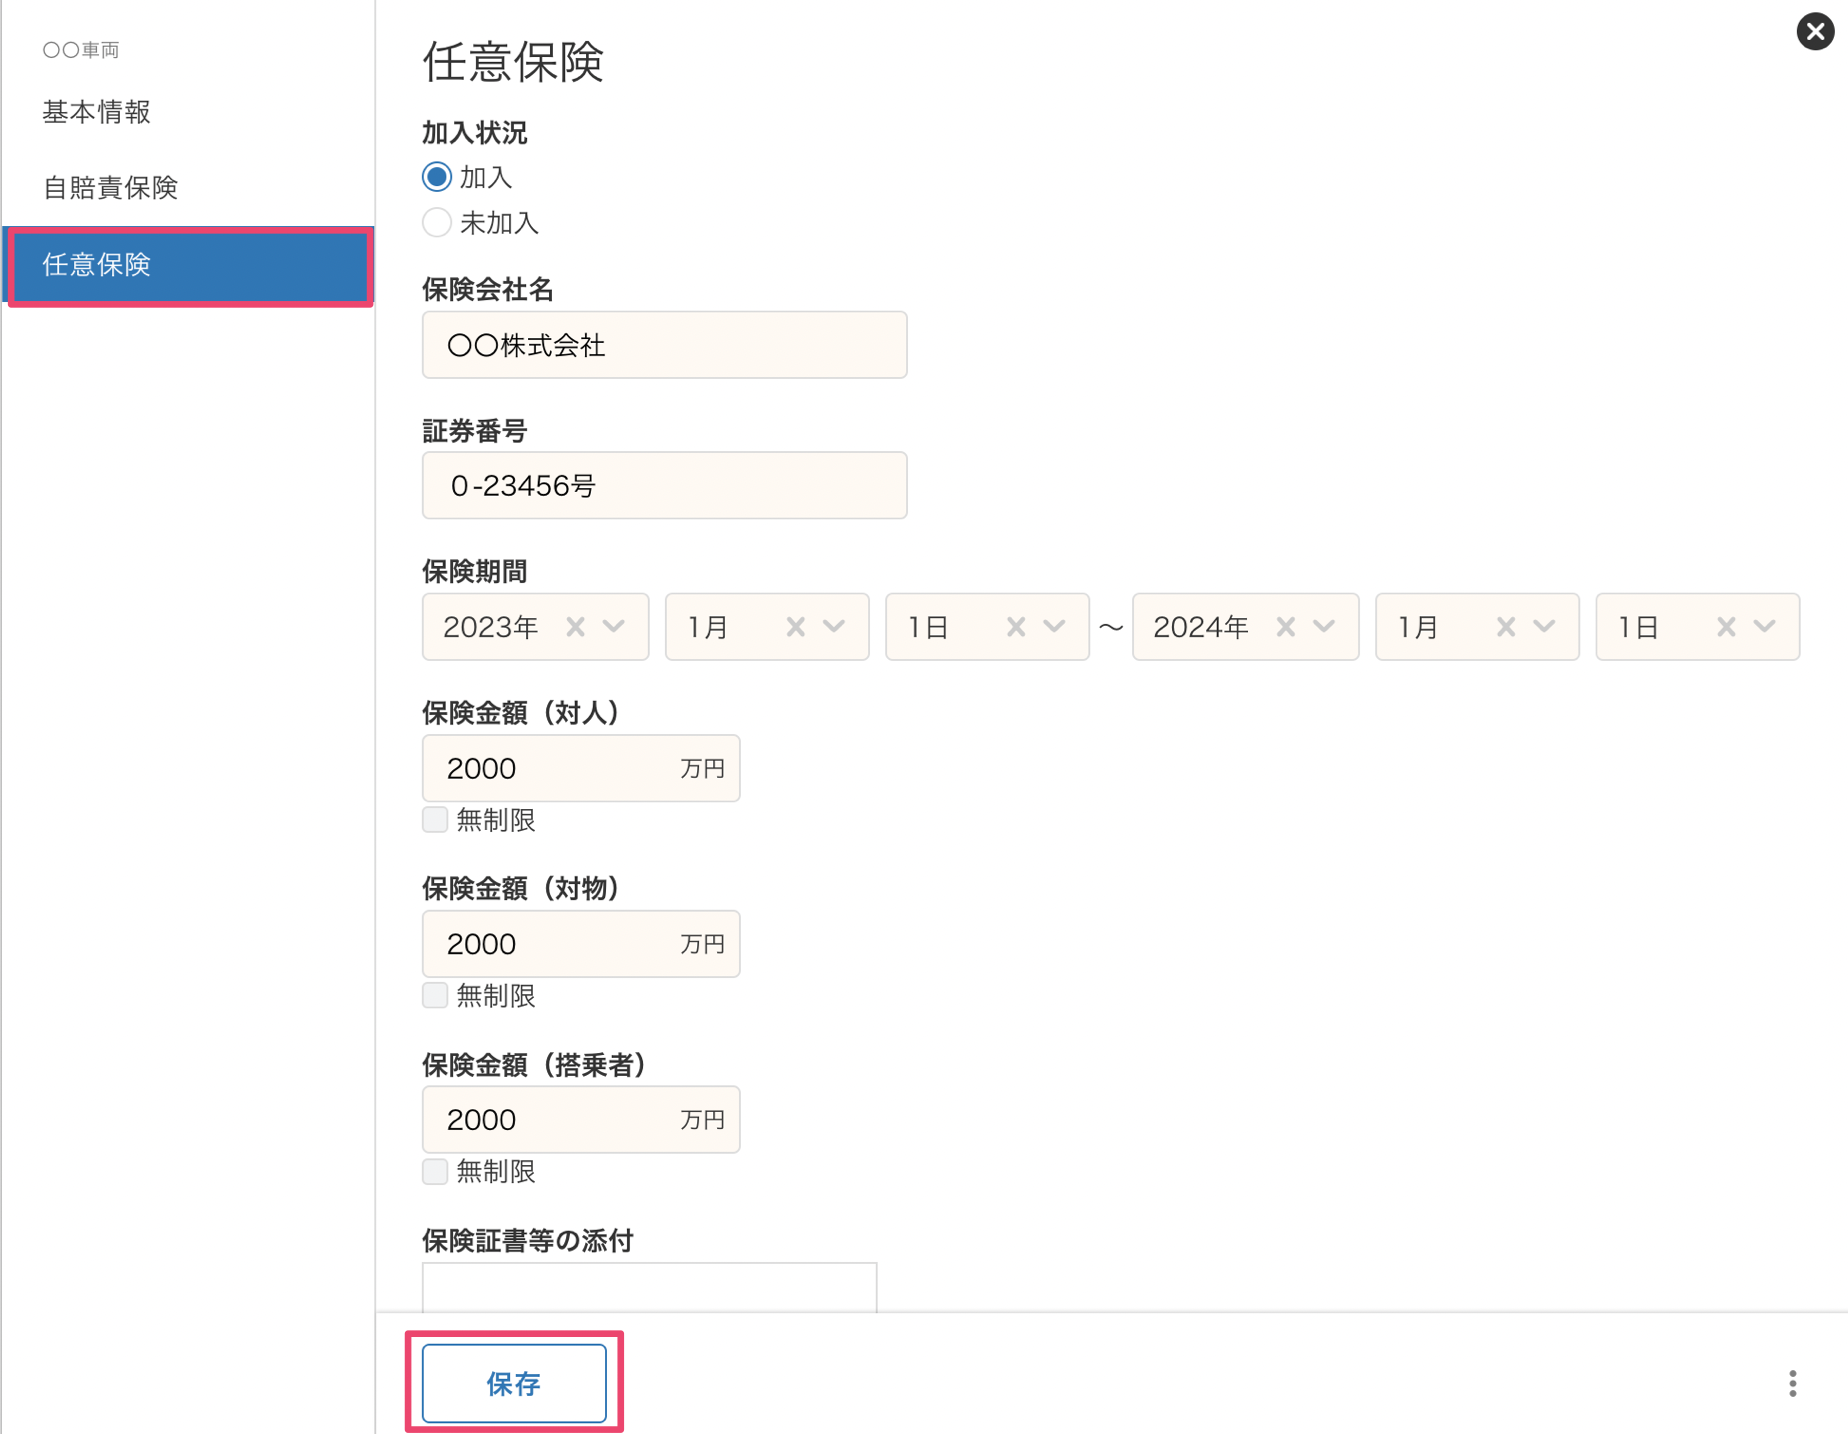Viewport: 1848px width, 1434px height.
Task: Check 無制限 under 保険金額(対物)
Action: point(435,995)
